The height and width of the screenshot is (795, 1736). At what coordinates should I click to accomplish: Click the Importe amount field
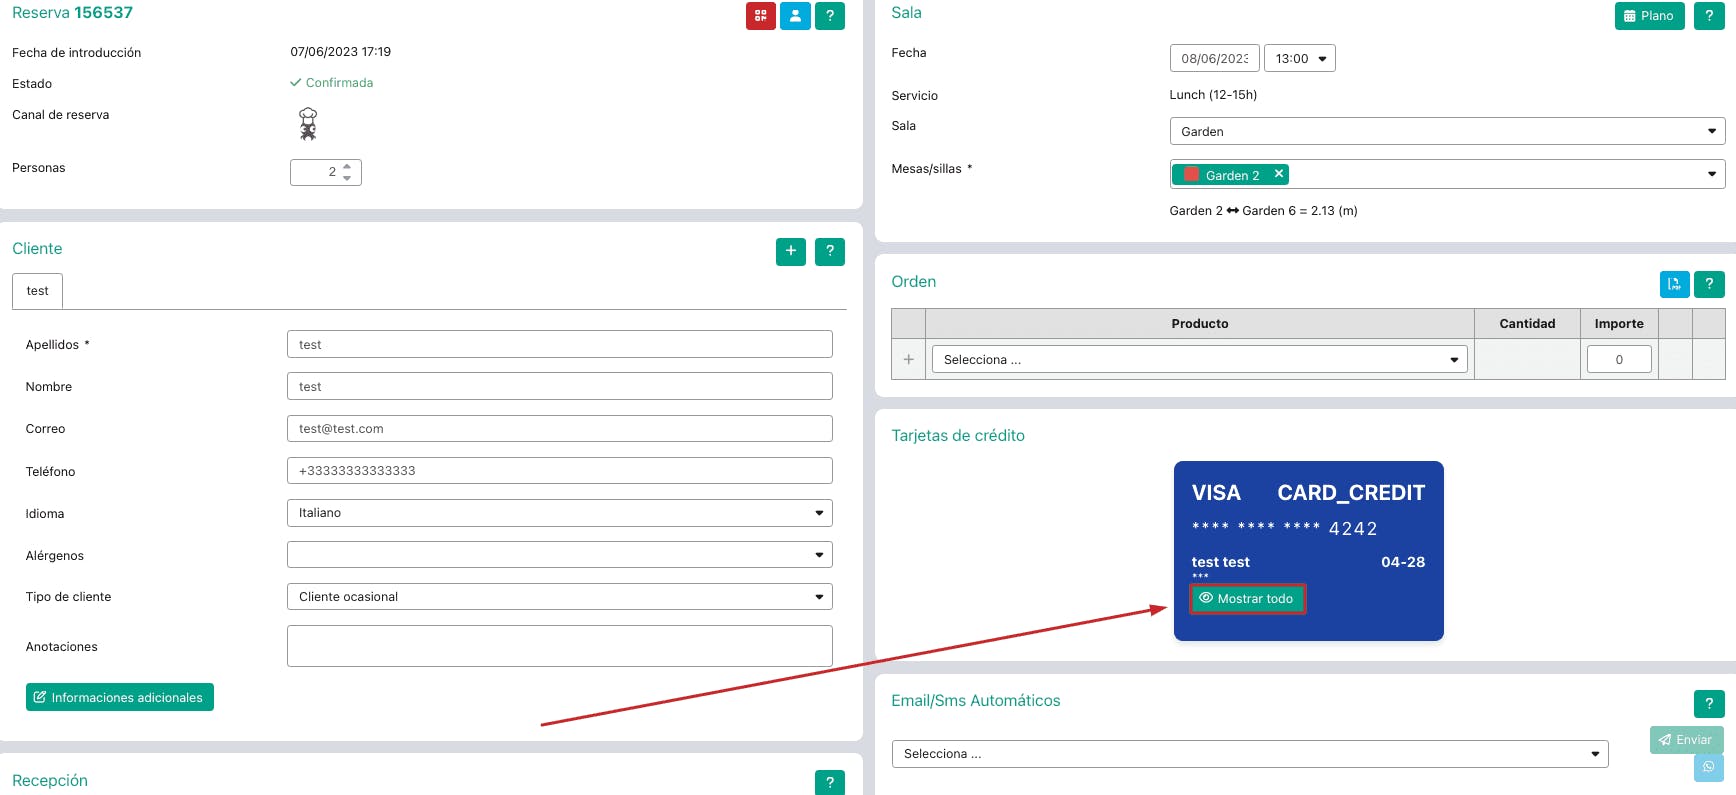pos(1619,359)
